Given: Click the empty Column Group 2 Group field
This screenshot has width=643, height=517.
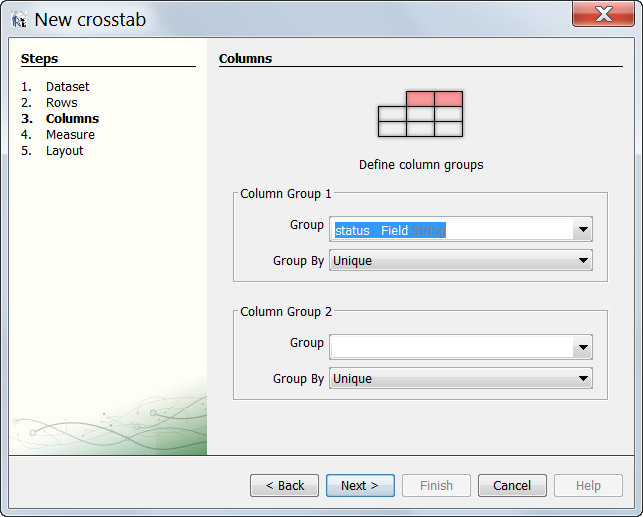Looking at the screenshot, I should tap(450, 347).
